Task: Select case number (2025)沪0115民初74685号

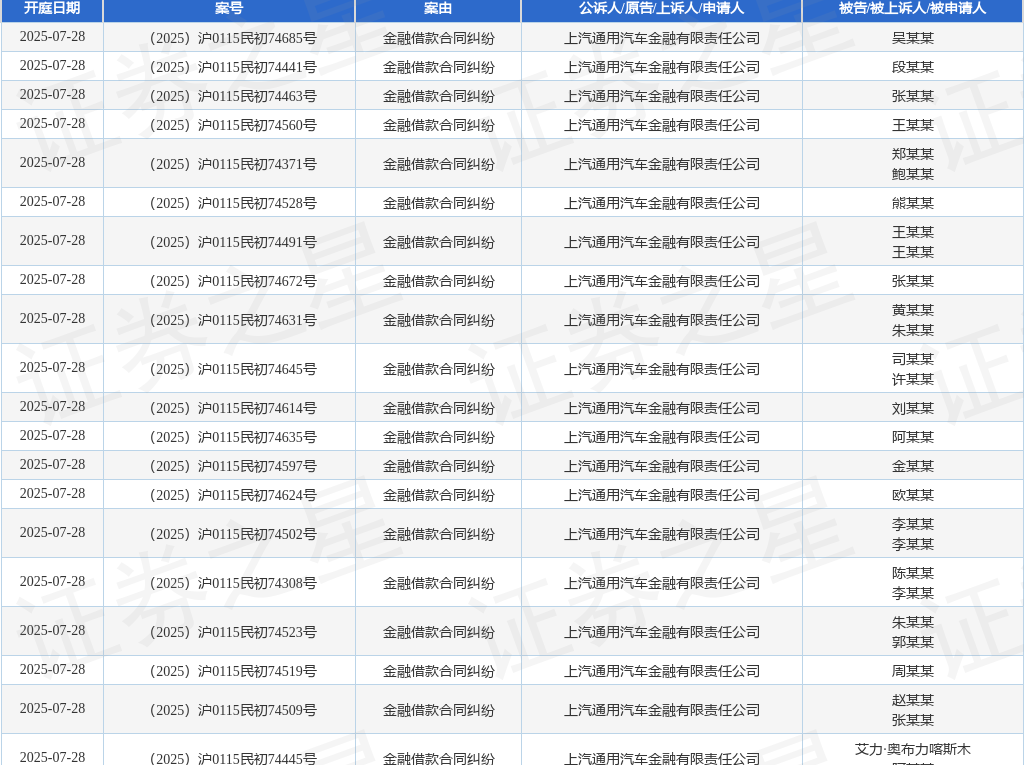Action: pos(233,39)
